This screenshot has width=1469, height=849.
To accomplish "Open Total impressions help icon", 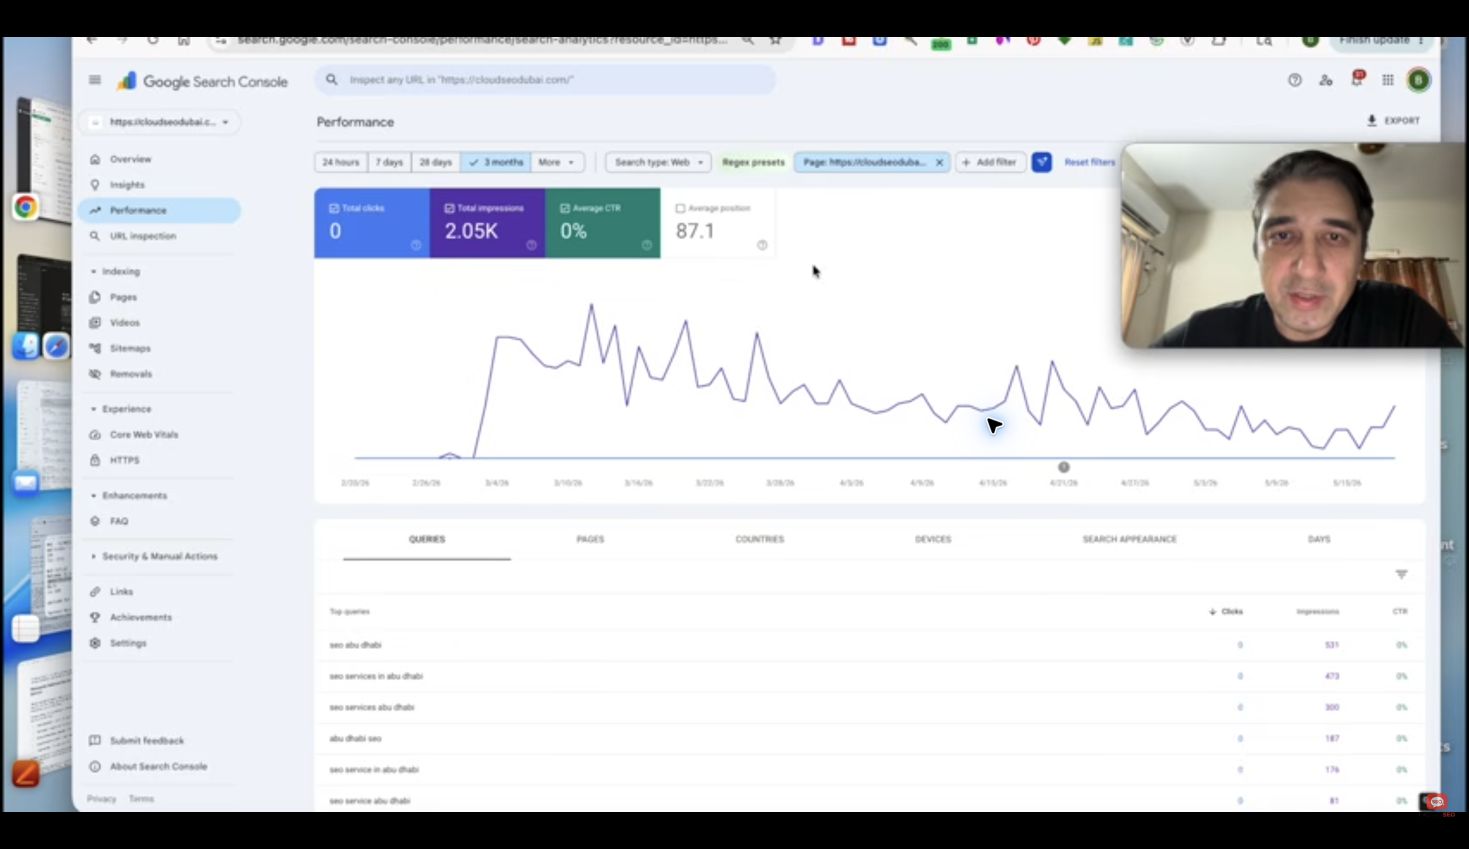I will point(531,245).
